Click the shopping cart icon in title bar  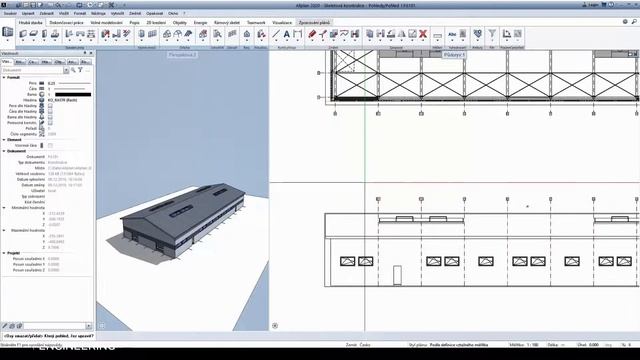click(x=604, y=5)
